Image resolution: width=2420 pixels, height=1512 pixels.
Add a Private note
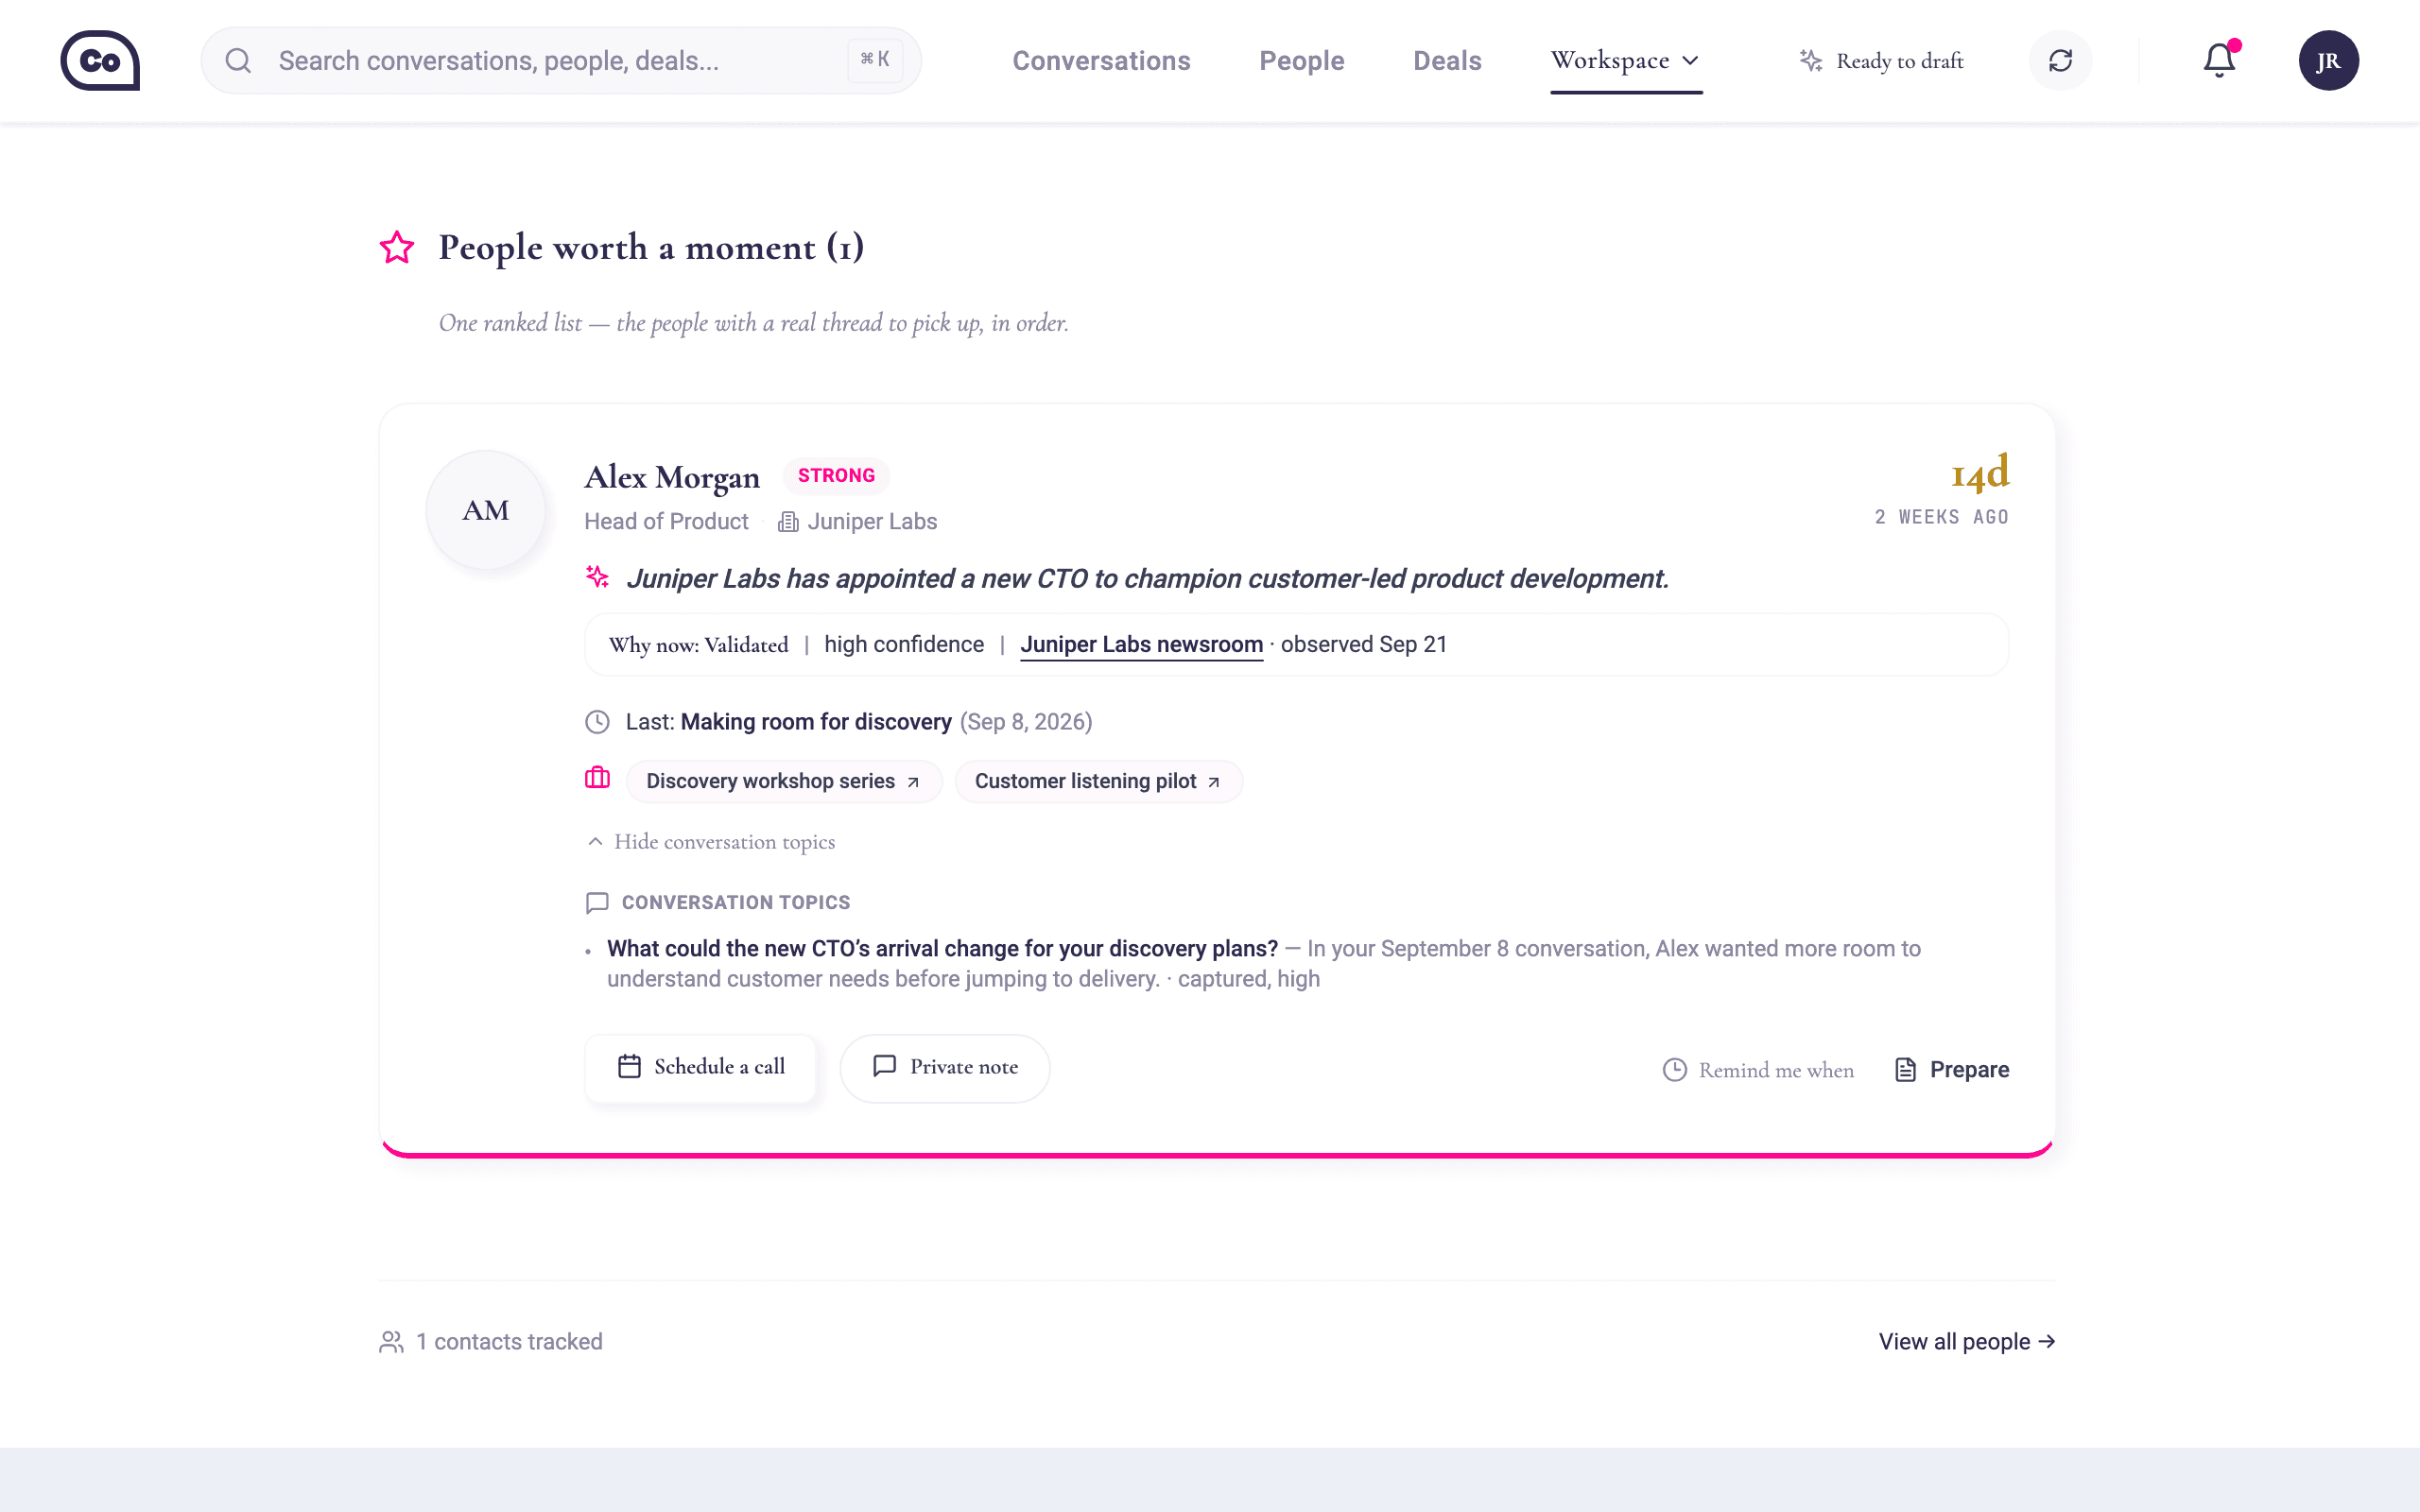click(x=945, y=1068)
